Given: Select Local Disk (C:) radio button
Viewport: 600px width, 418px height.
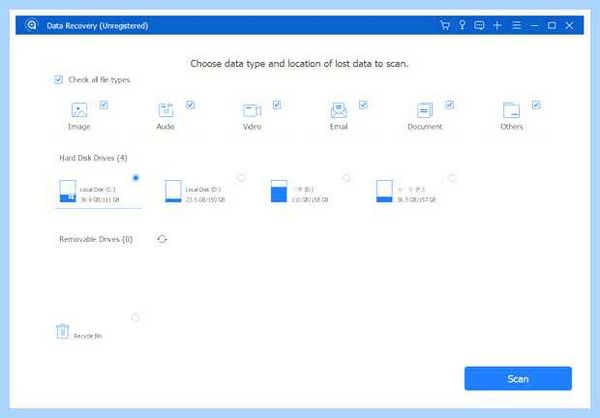Looking at the screenshot, I should (x=135, y=178).
